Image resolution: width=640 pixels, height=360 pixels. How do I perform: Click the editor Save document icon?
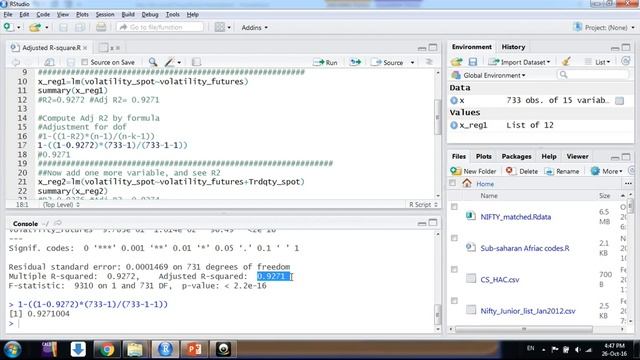click(71, 62)
